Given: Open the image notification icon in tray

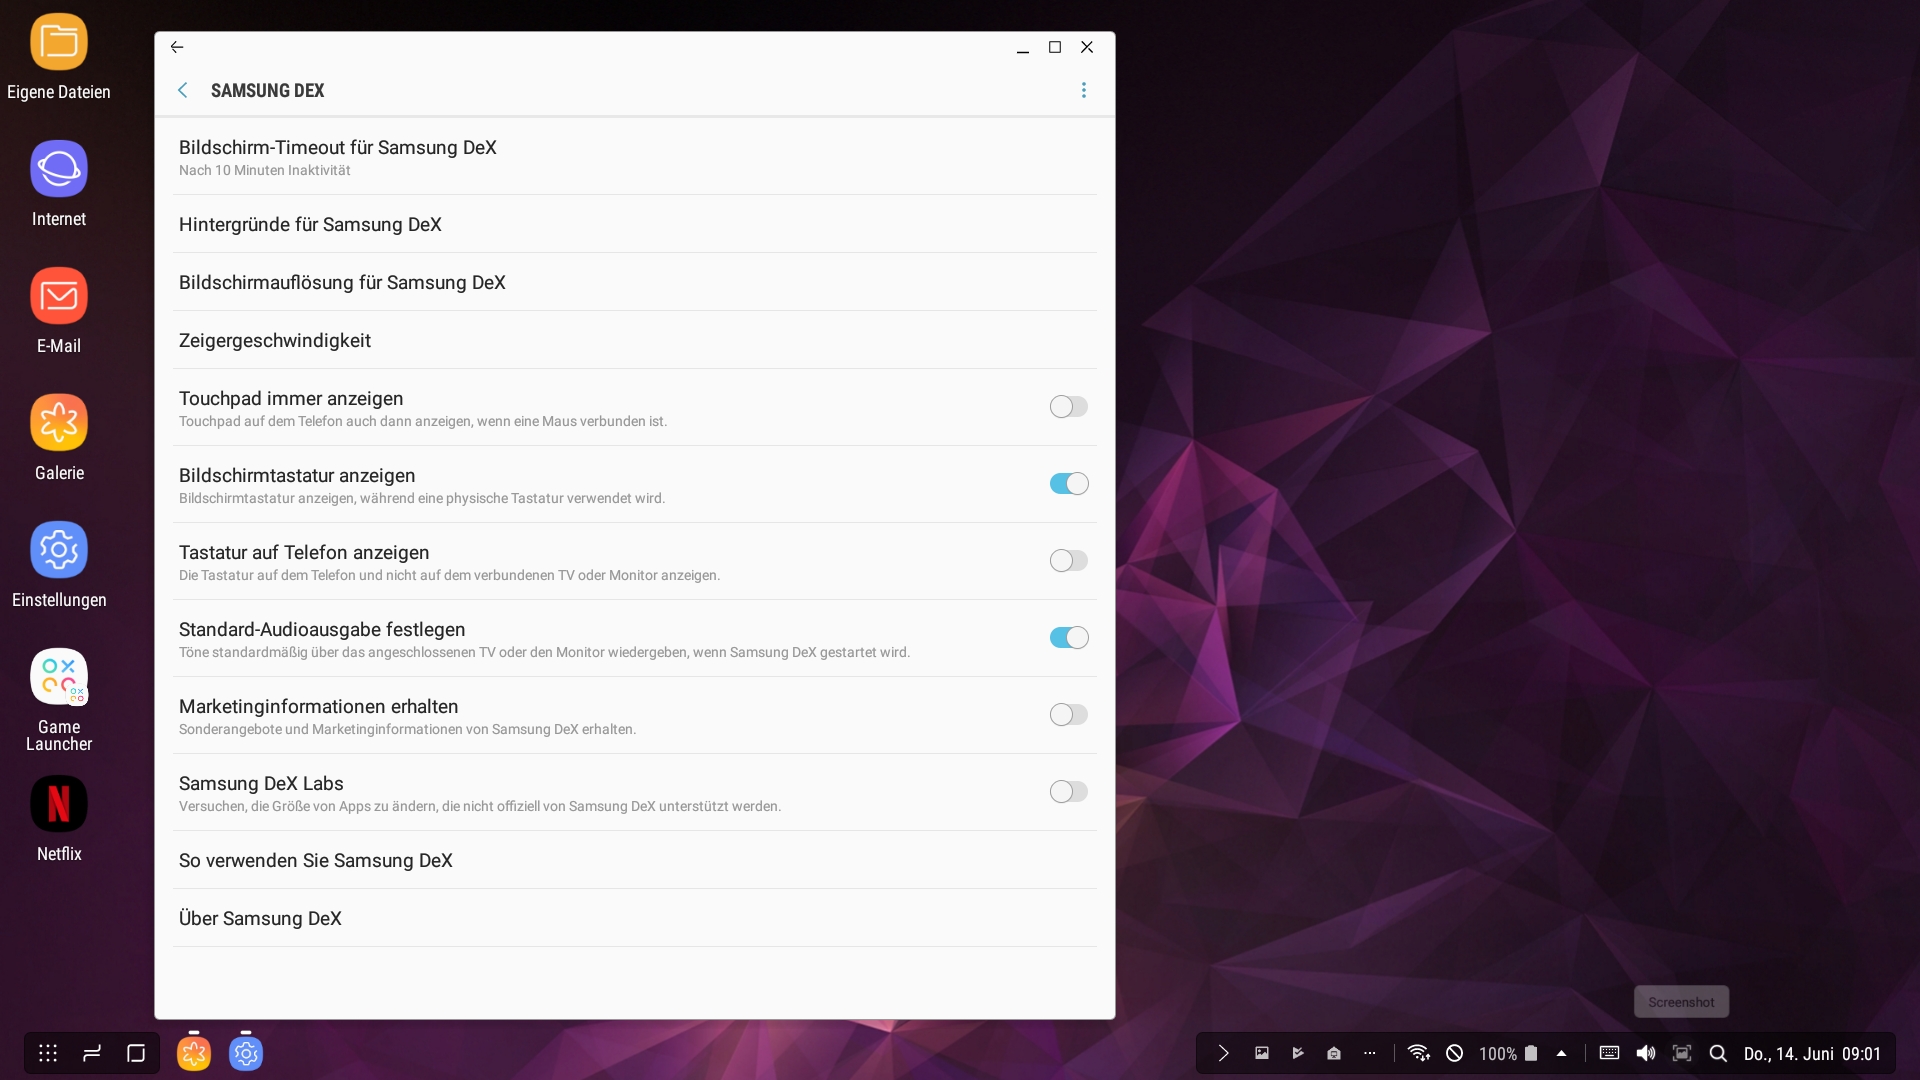Looking at the screenshot, I should (1262, 1053).
